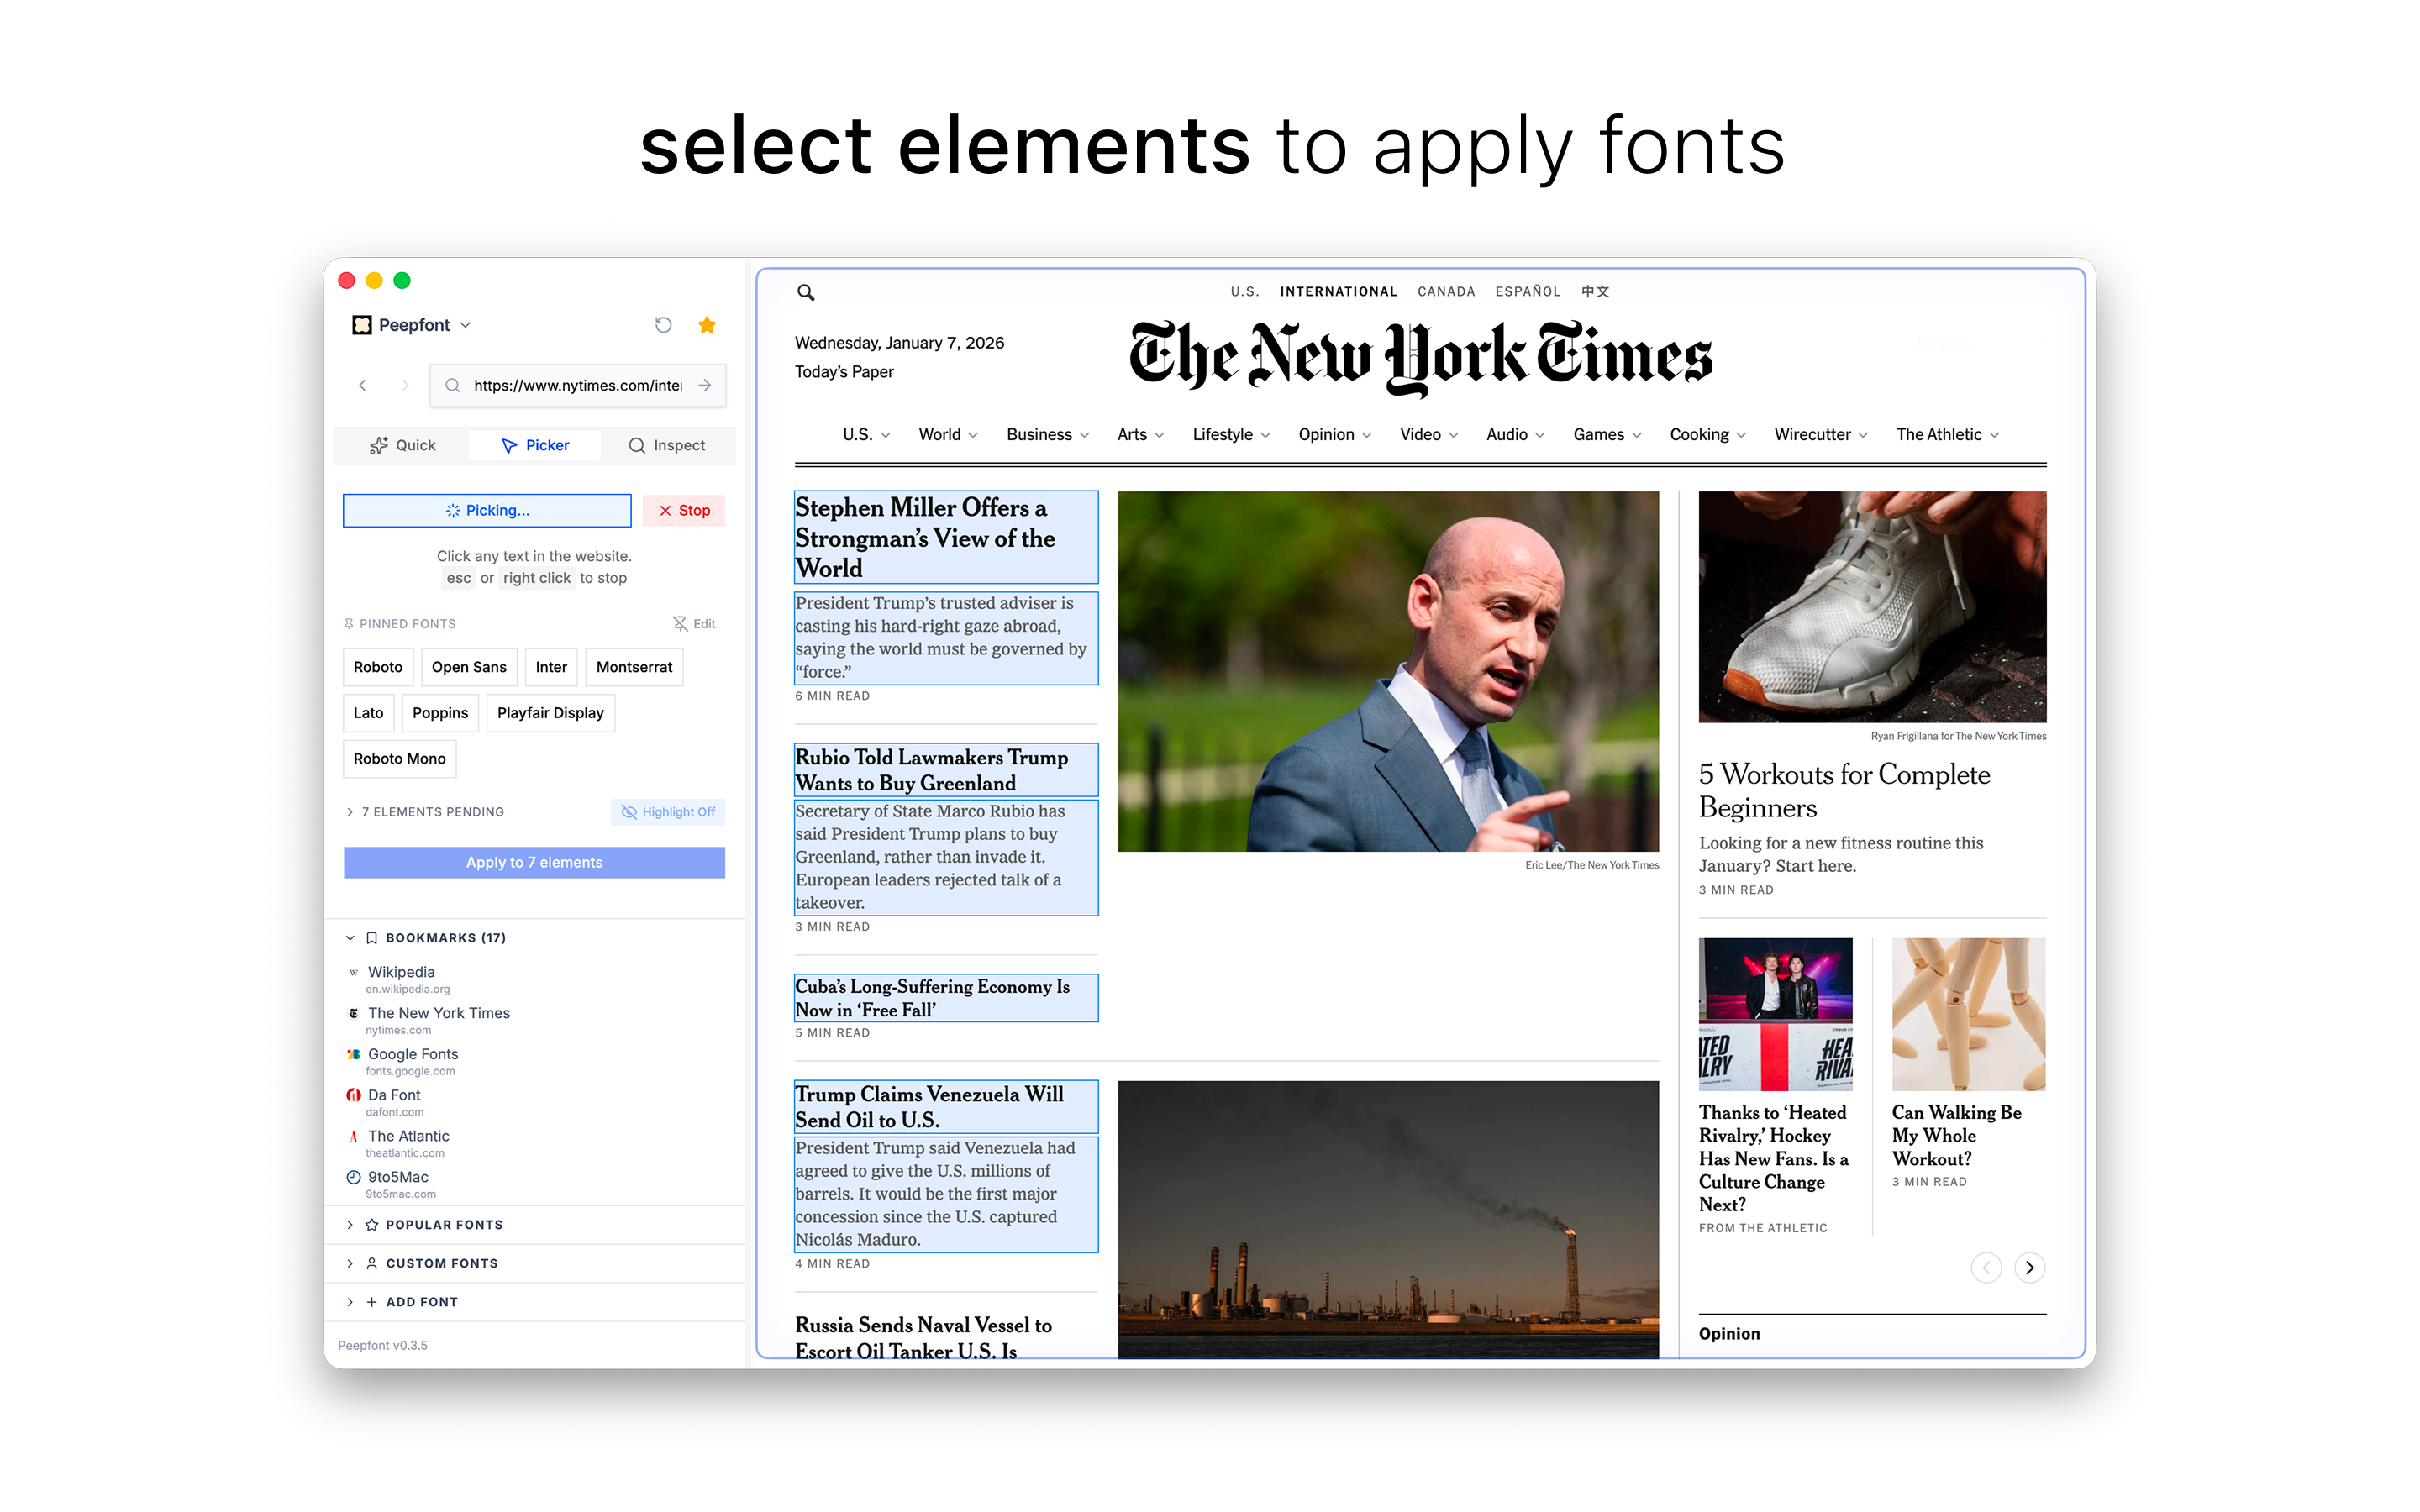2420x1512 pixels.
Task: Click the sneaker workout photo
Action: pos(1872,607)
